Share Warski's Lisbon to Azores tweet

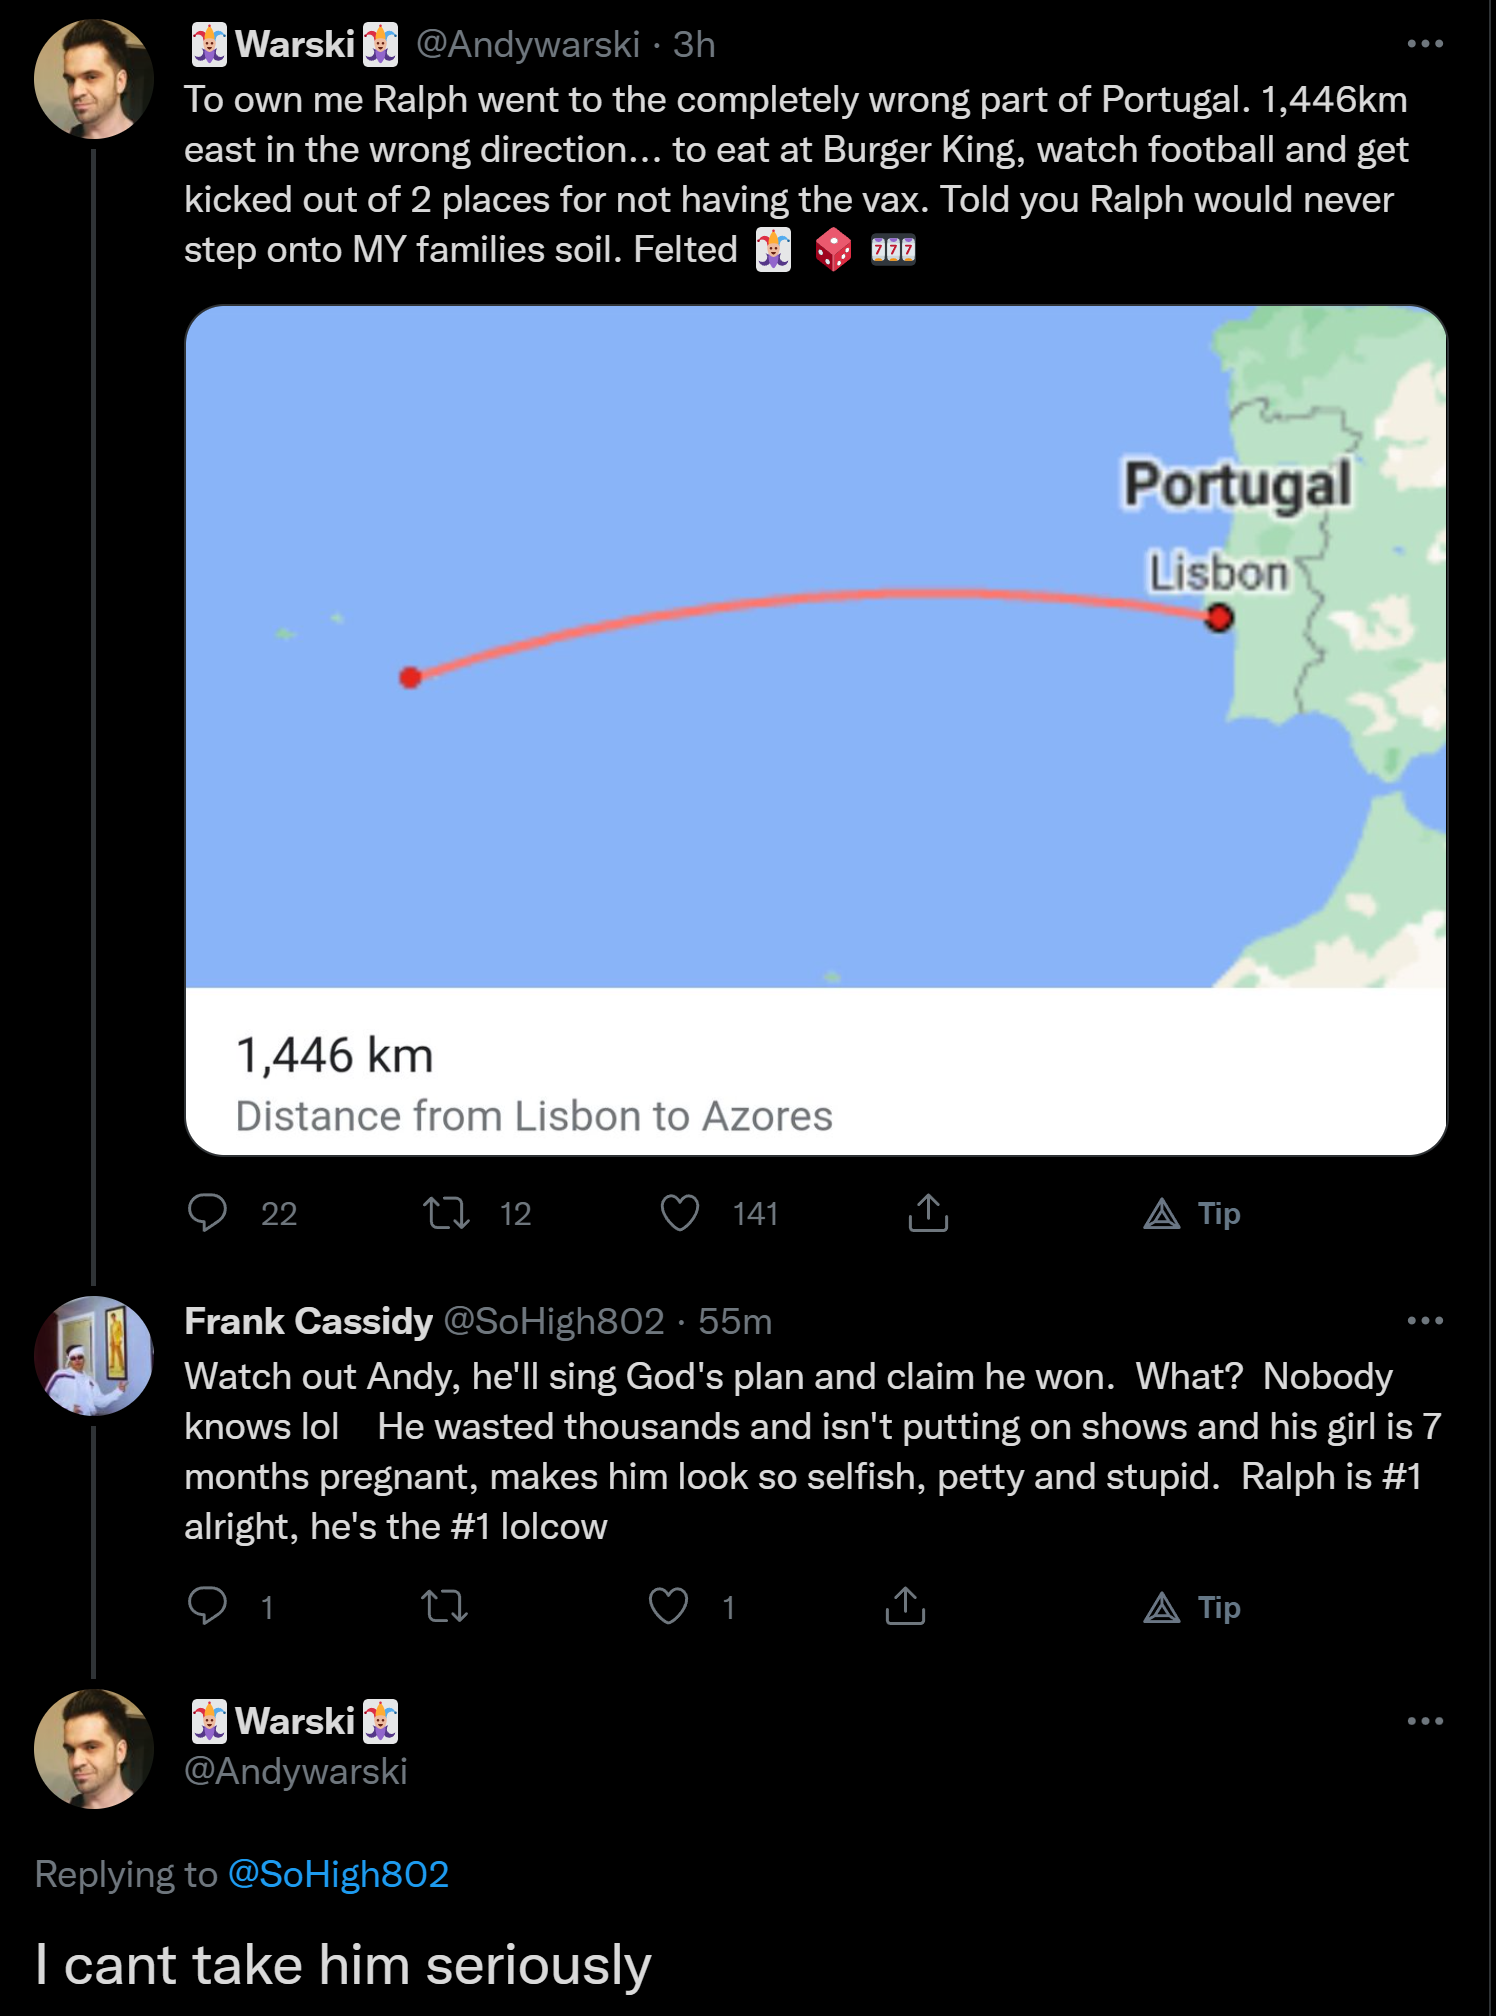click(928, 1212)
